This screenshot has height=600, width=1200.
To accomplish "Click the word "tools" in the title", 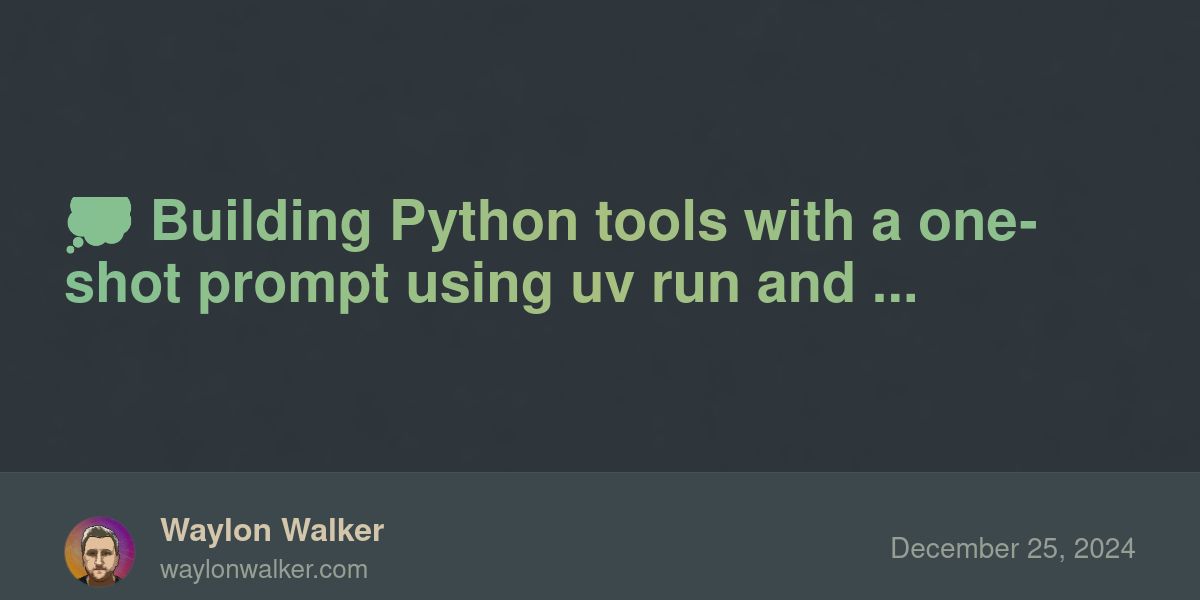I will (x=661, y=222).
